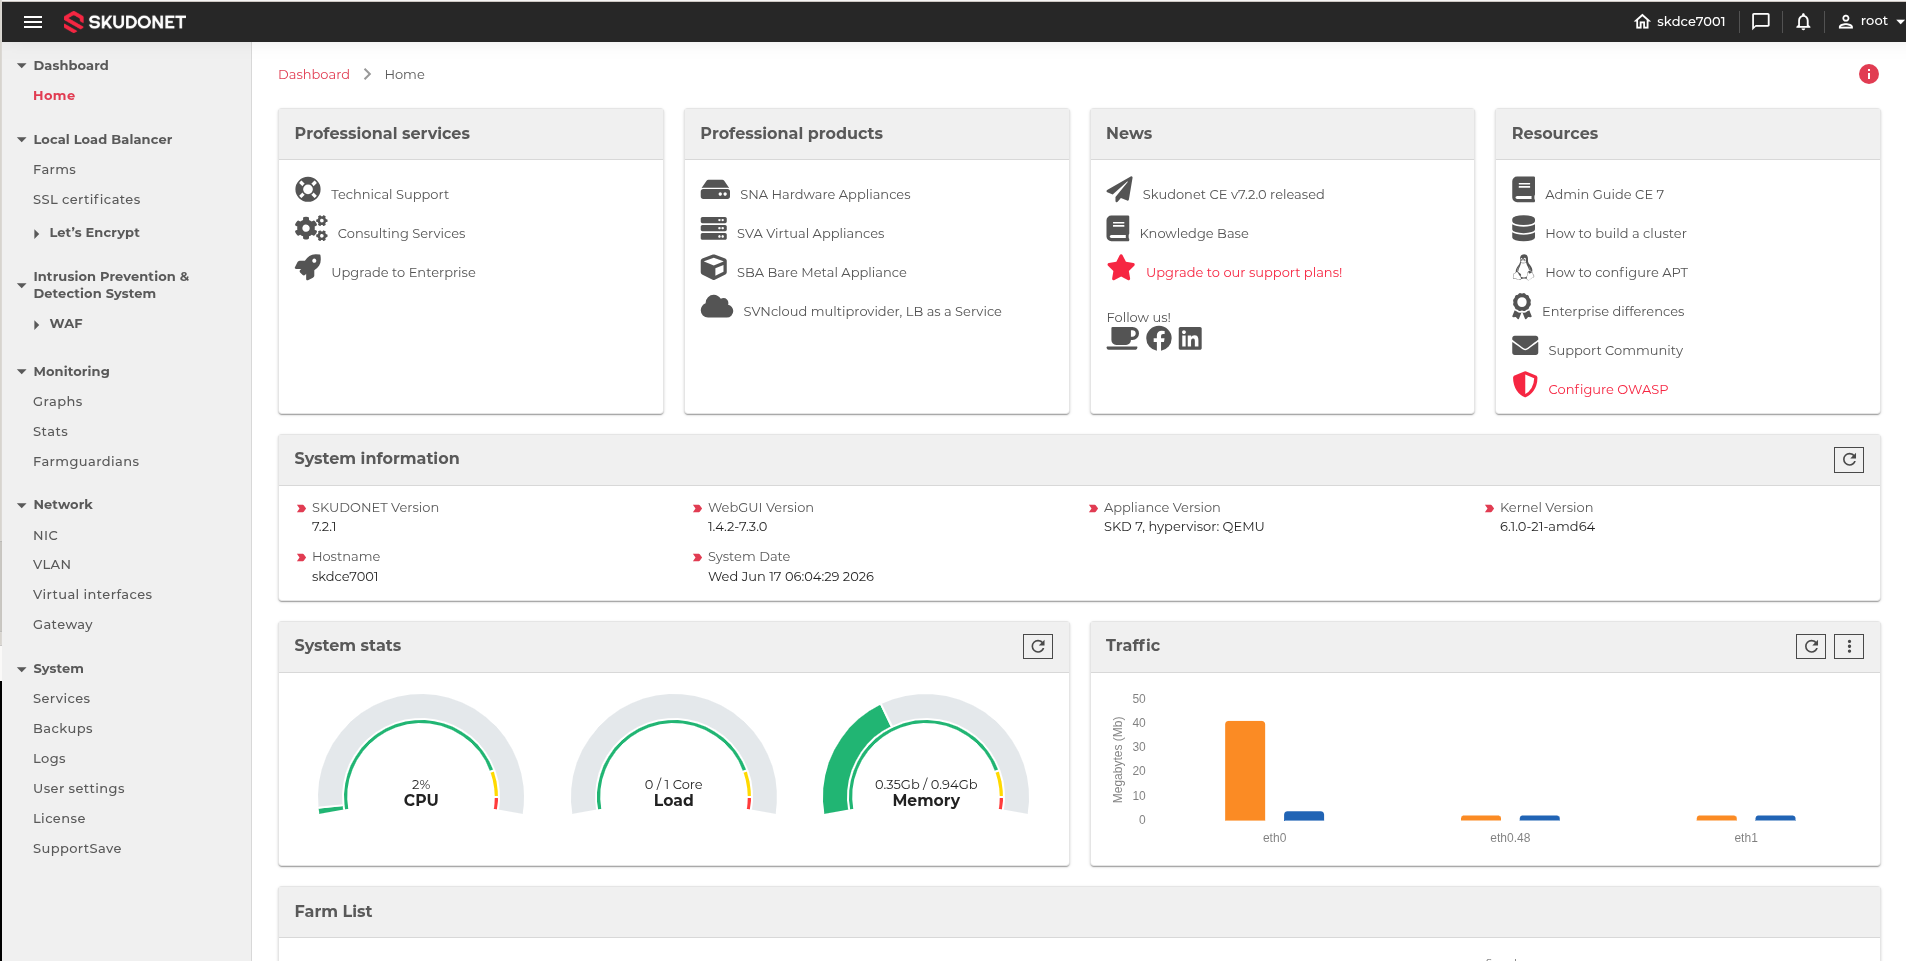The image size is (1906, 961).
Task: Open the Farms page
Action: click(54, 169)
